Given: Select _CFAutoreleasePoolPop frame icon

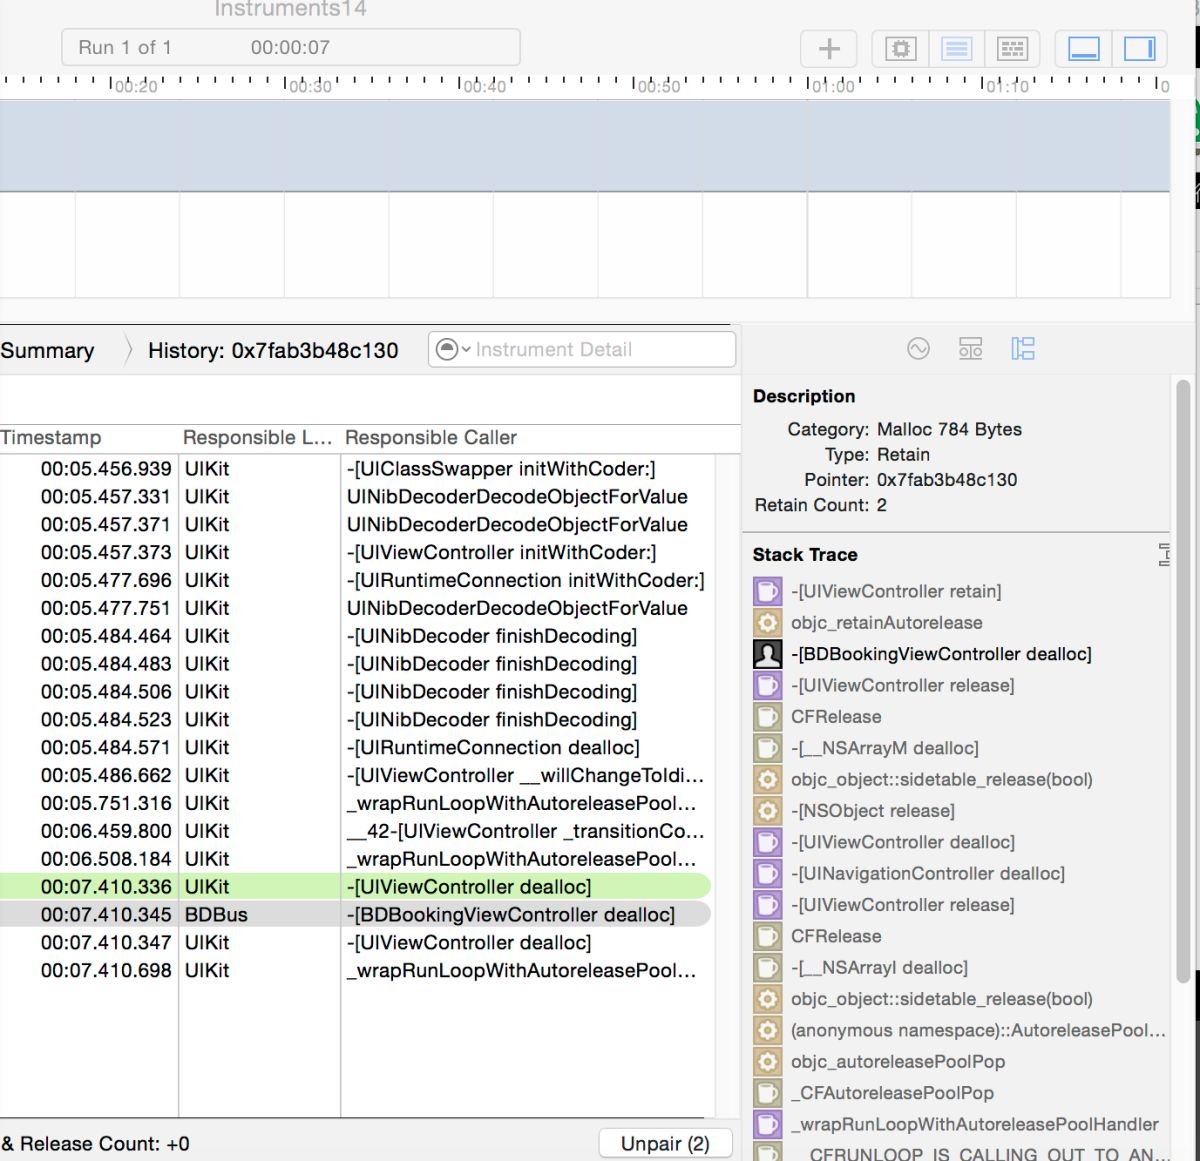Looking at the screenshot, I should (767, 1093).
